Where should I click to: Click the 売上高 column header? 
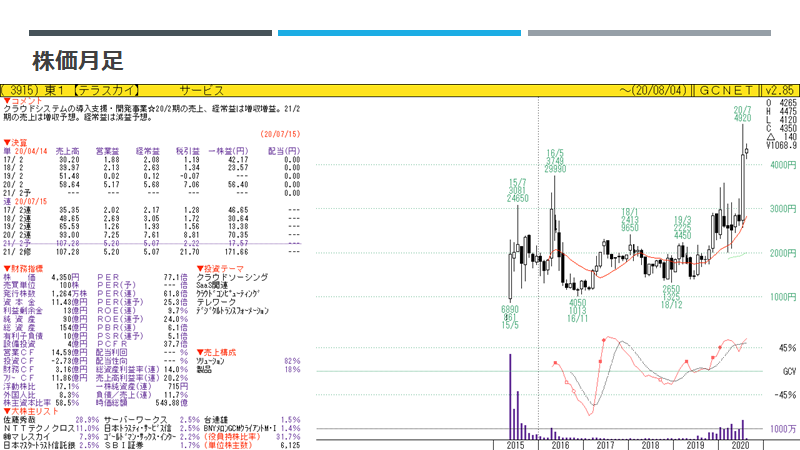[x=67, y=151]
